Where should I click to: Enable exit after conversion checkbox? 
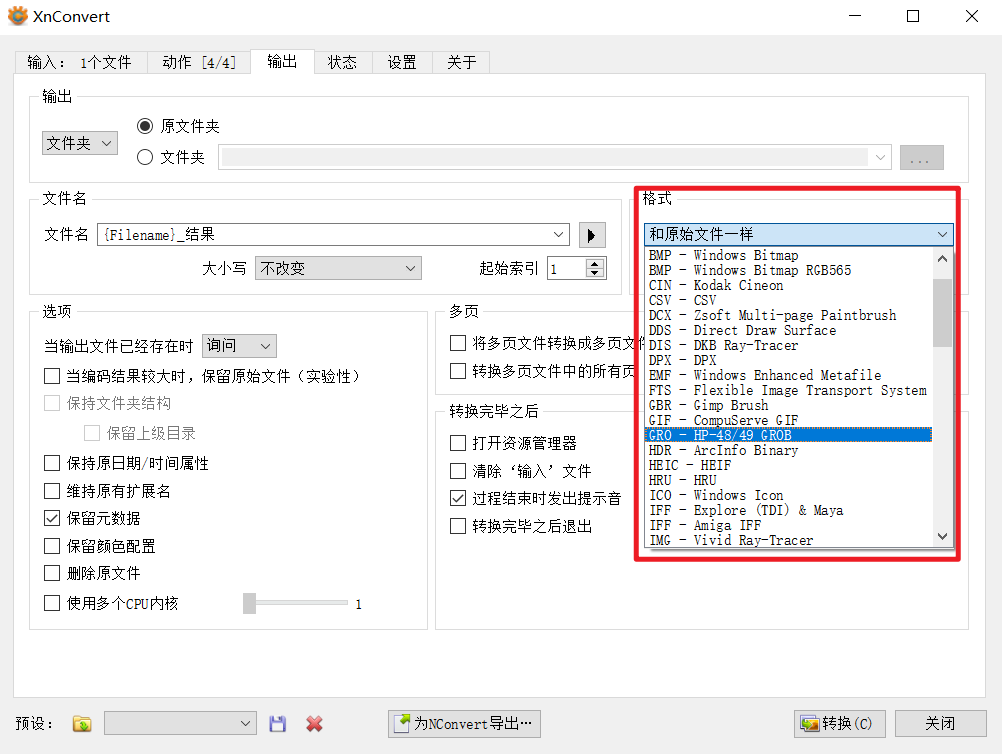458,526
